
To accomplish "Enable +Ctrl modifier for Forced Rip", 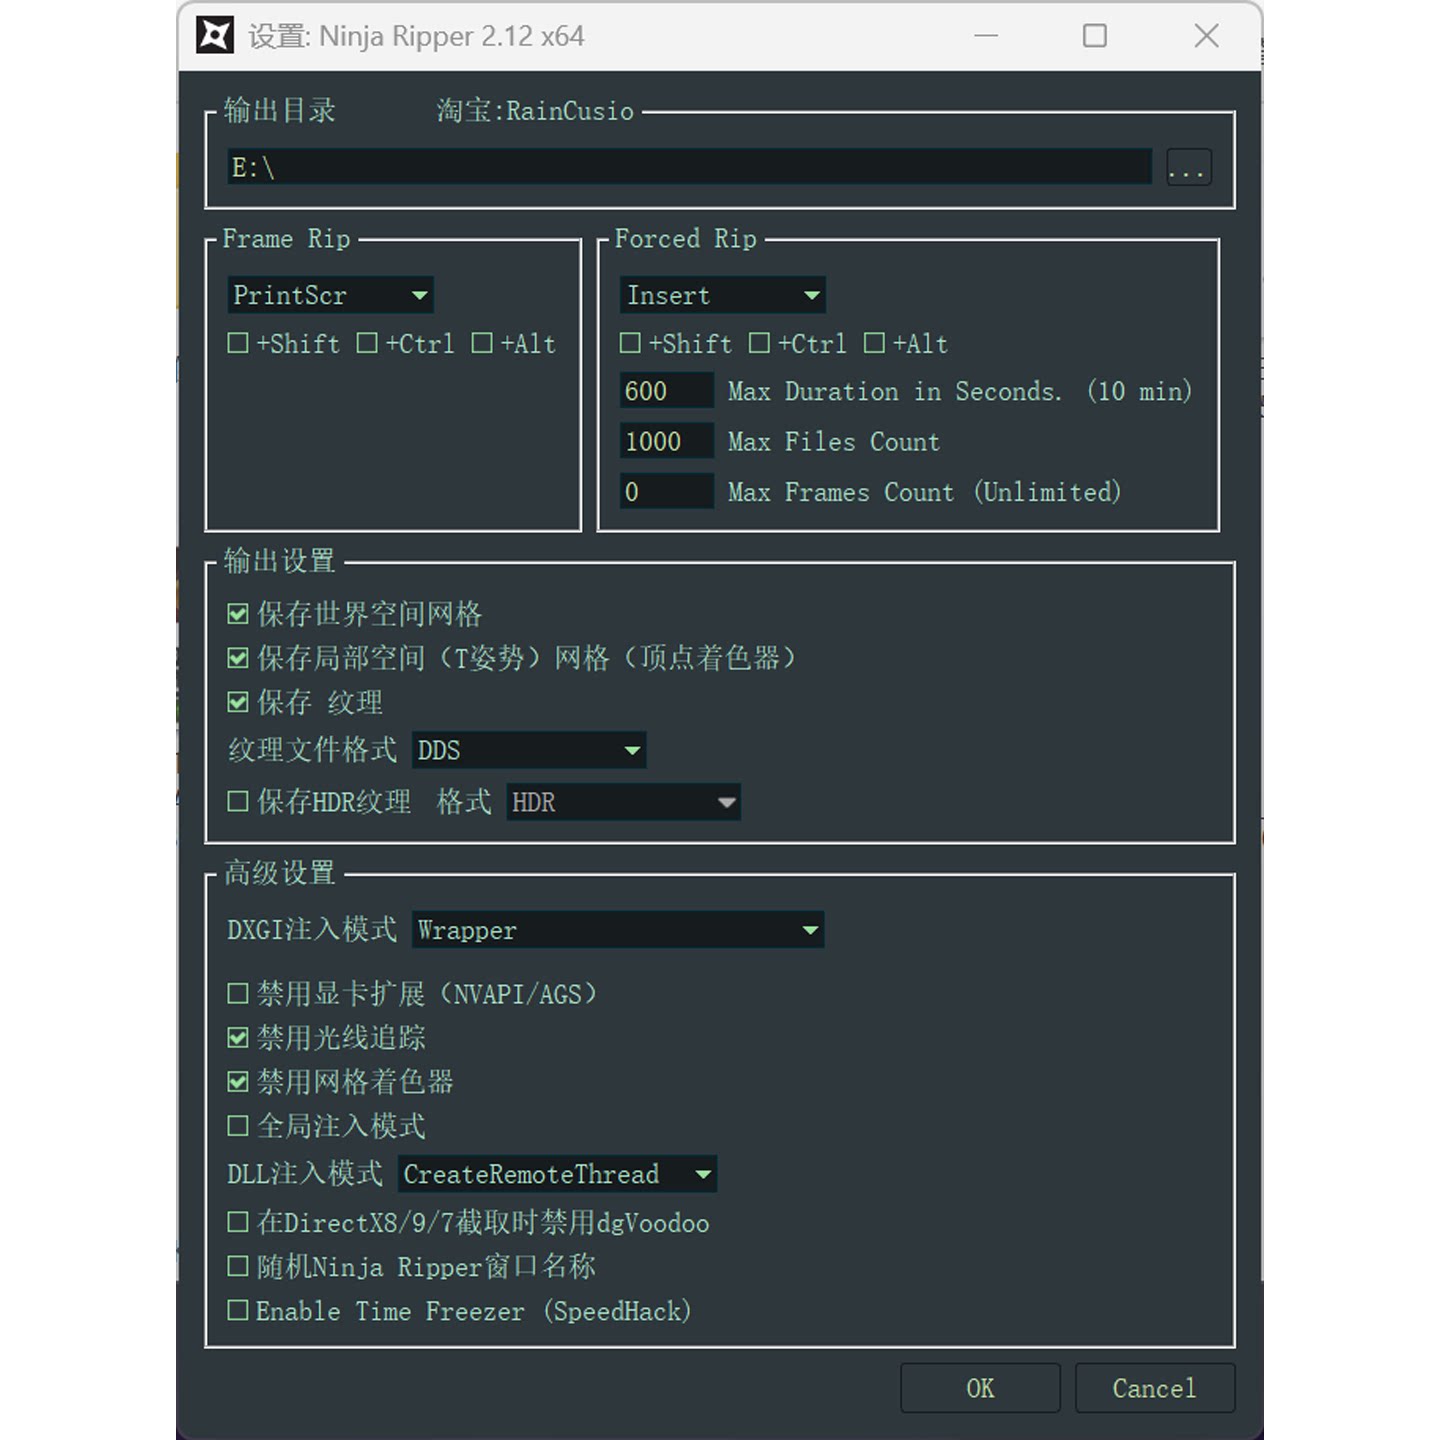I will click(759, 343).
